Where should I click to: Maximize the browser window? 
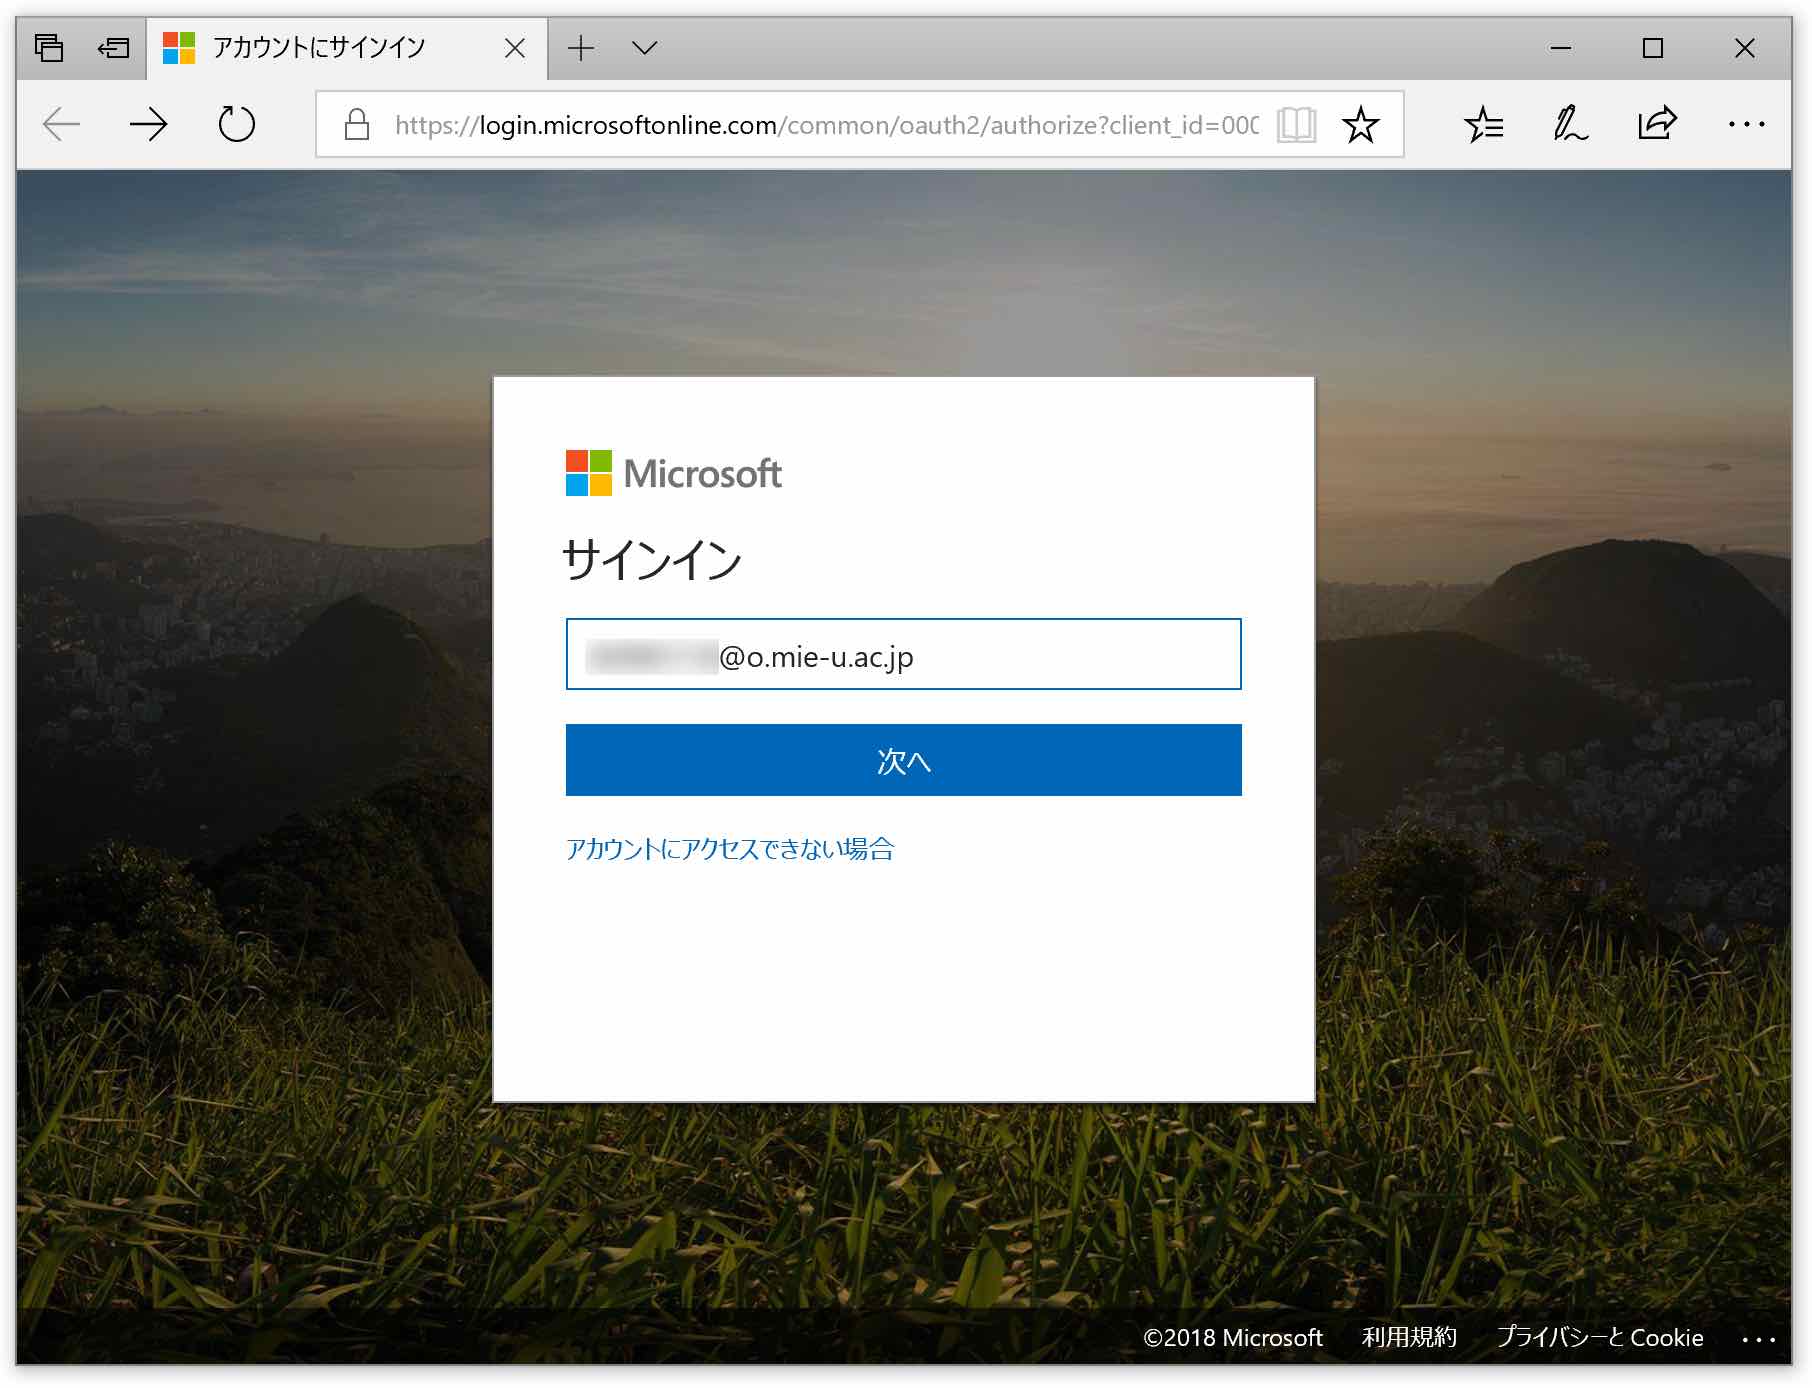1653,48
